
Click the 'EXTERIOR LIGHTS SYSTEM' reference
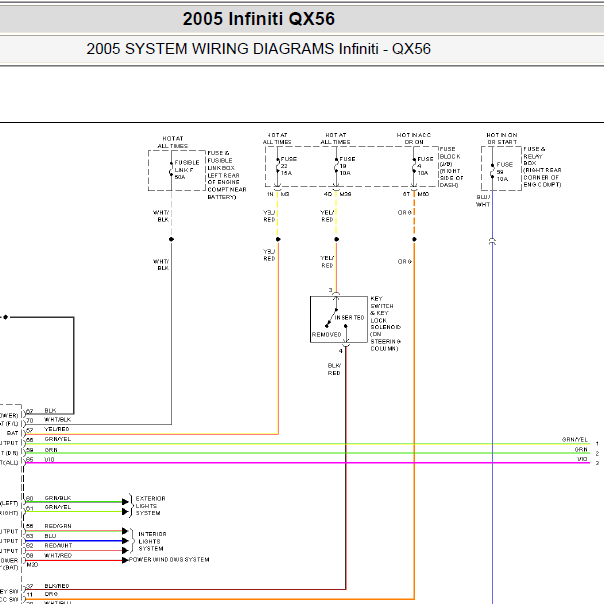[150, 506]
